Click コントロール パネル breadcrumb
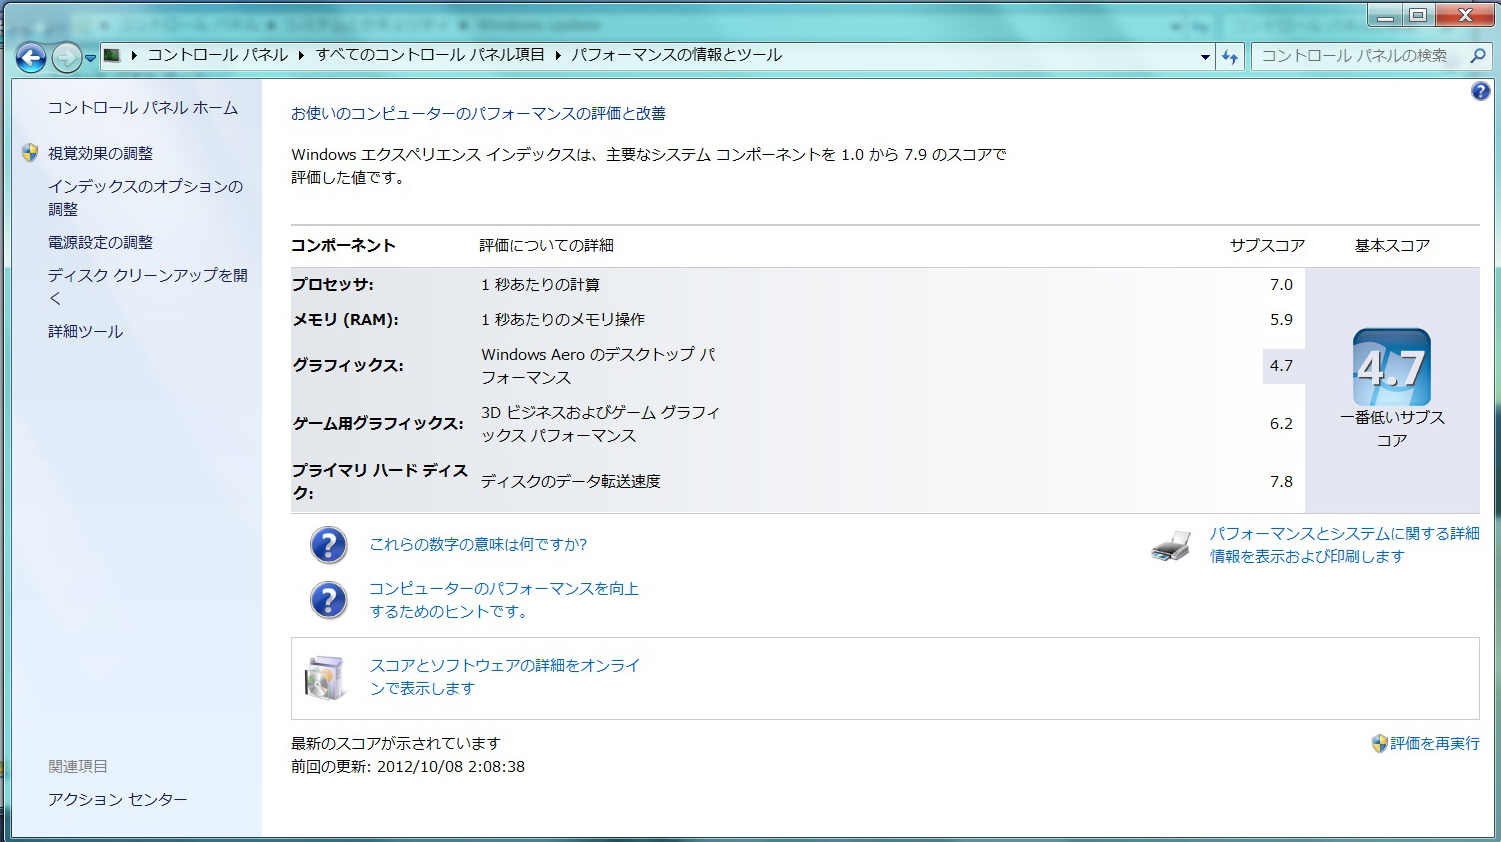 (x=218, y=55)
